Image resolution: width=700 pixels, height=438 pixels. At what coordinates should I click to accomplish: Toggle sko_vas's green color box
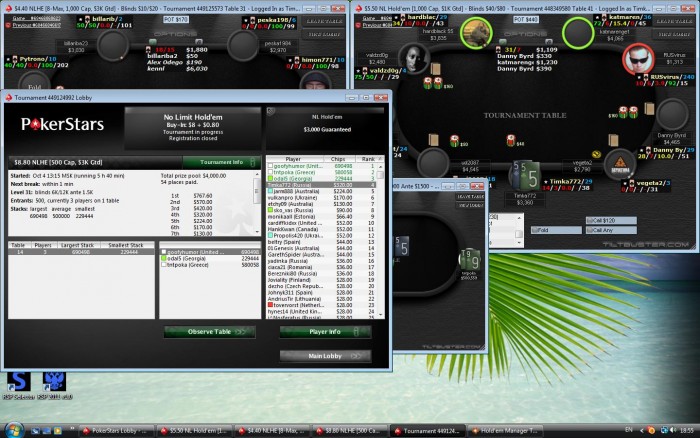click(270, 210)
